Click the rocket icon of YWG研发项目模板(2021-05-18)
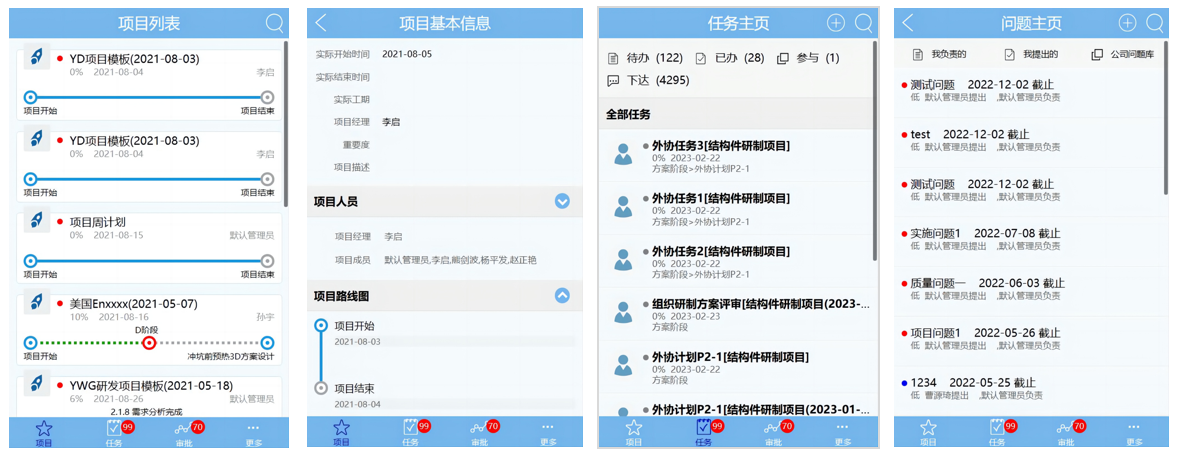1182x457 pixels. coord(37,383)
